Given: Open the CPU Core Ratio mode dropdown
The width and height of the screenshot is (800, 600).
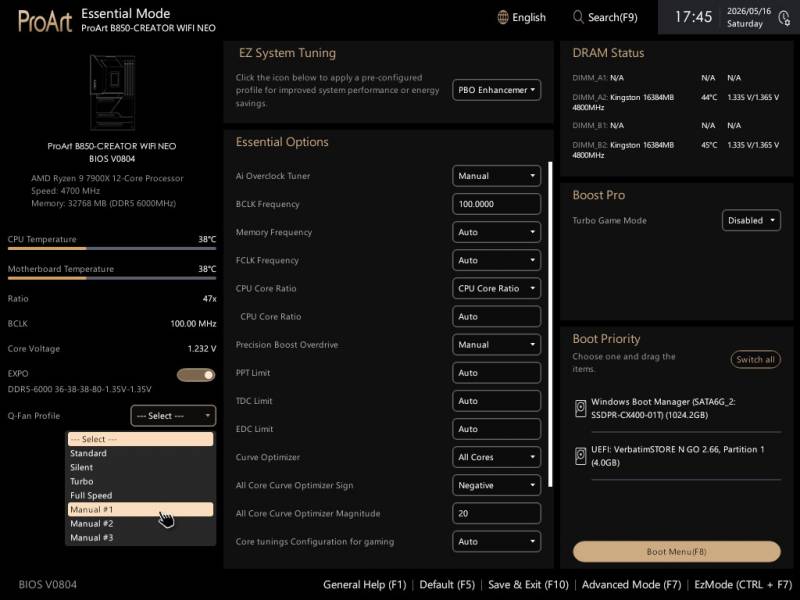Looking at the screenshot, I should point(496,288).
